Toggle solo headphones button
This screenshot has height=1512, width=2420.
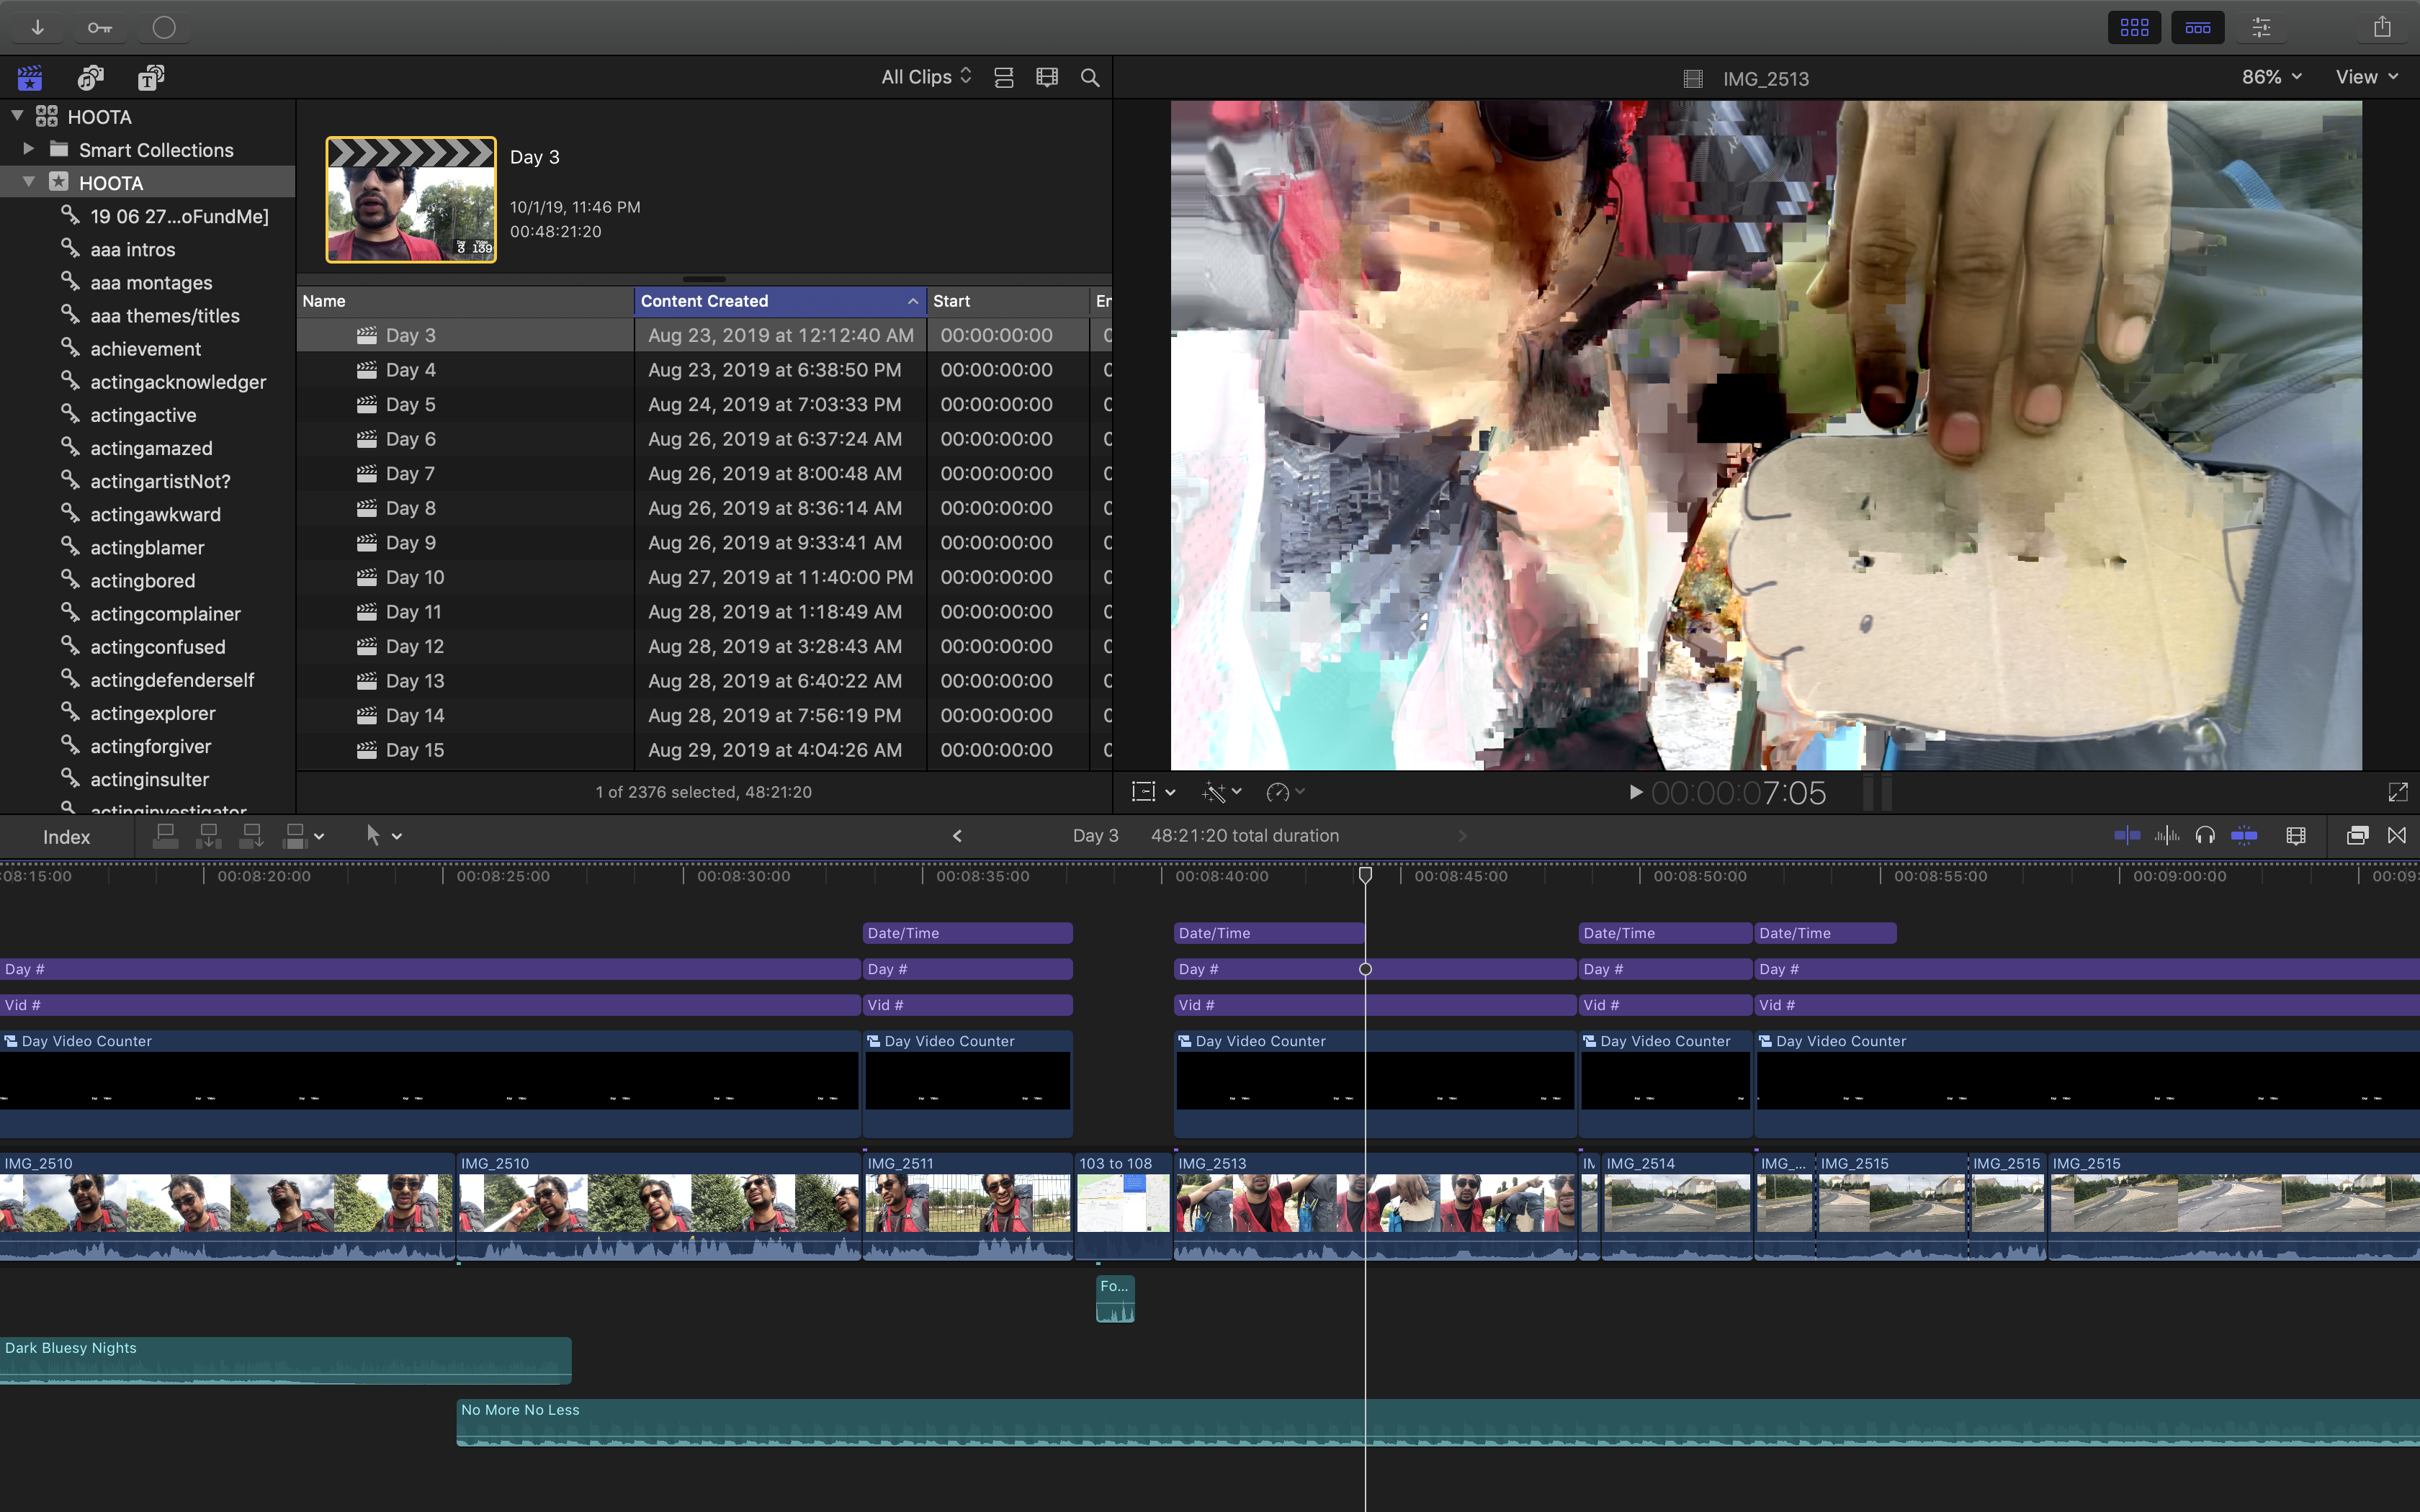pos(2205,836)
